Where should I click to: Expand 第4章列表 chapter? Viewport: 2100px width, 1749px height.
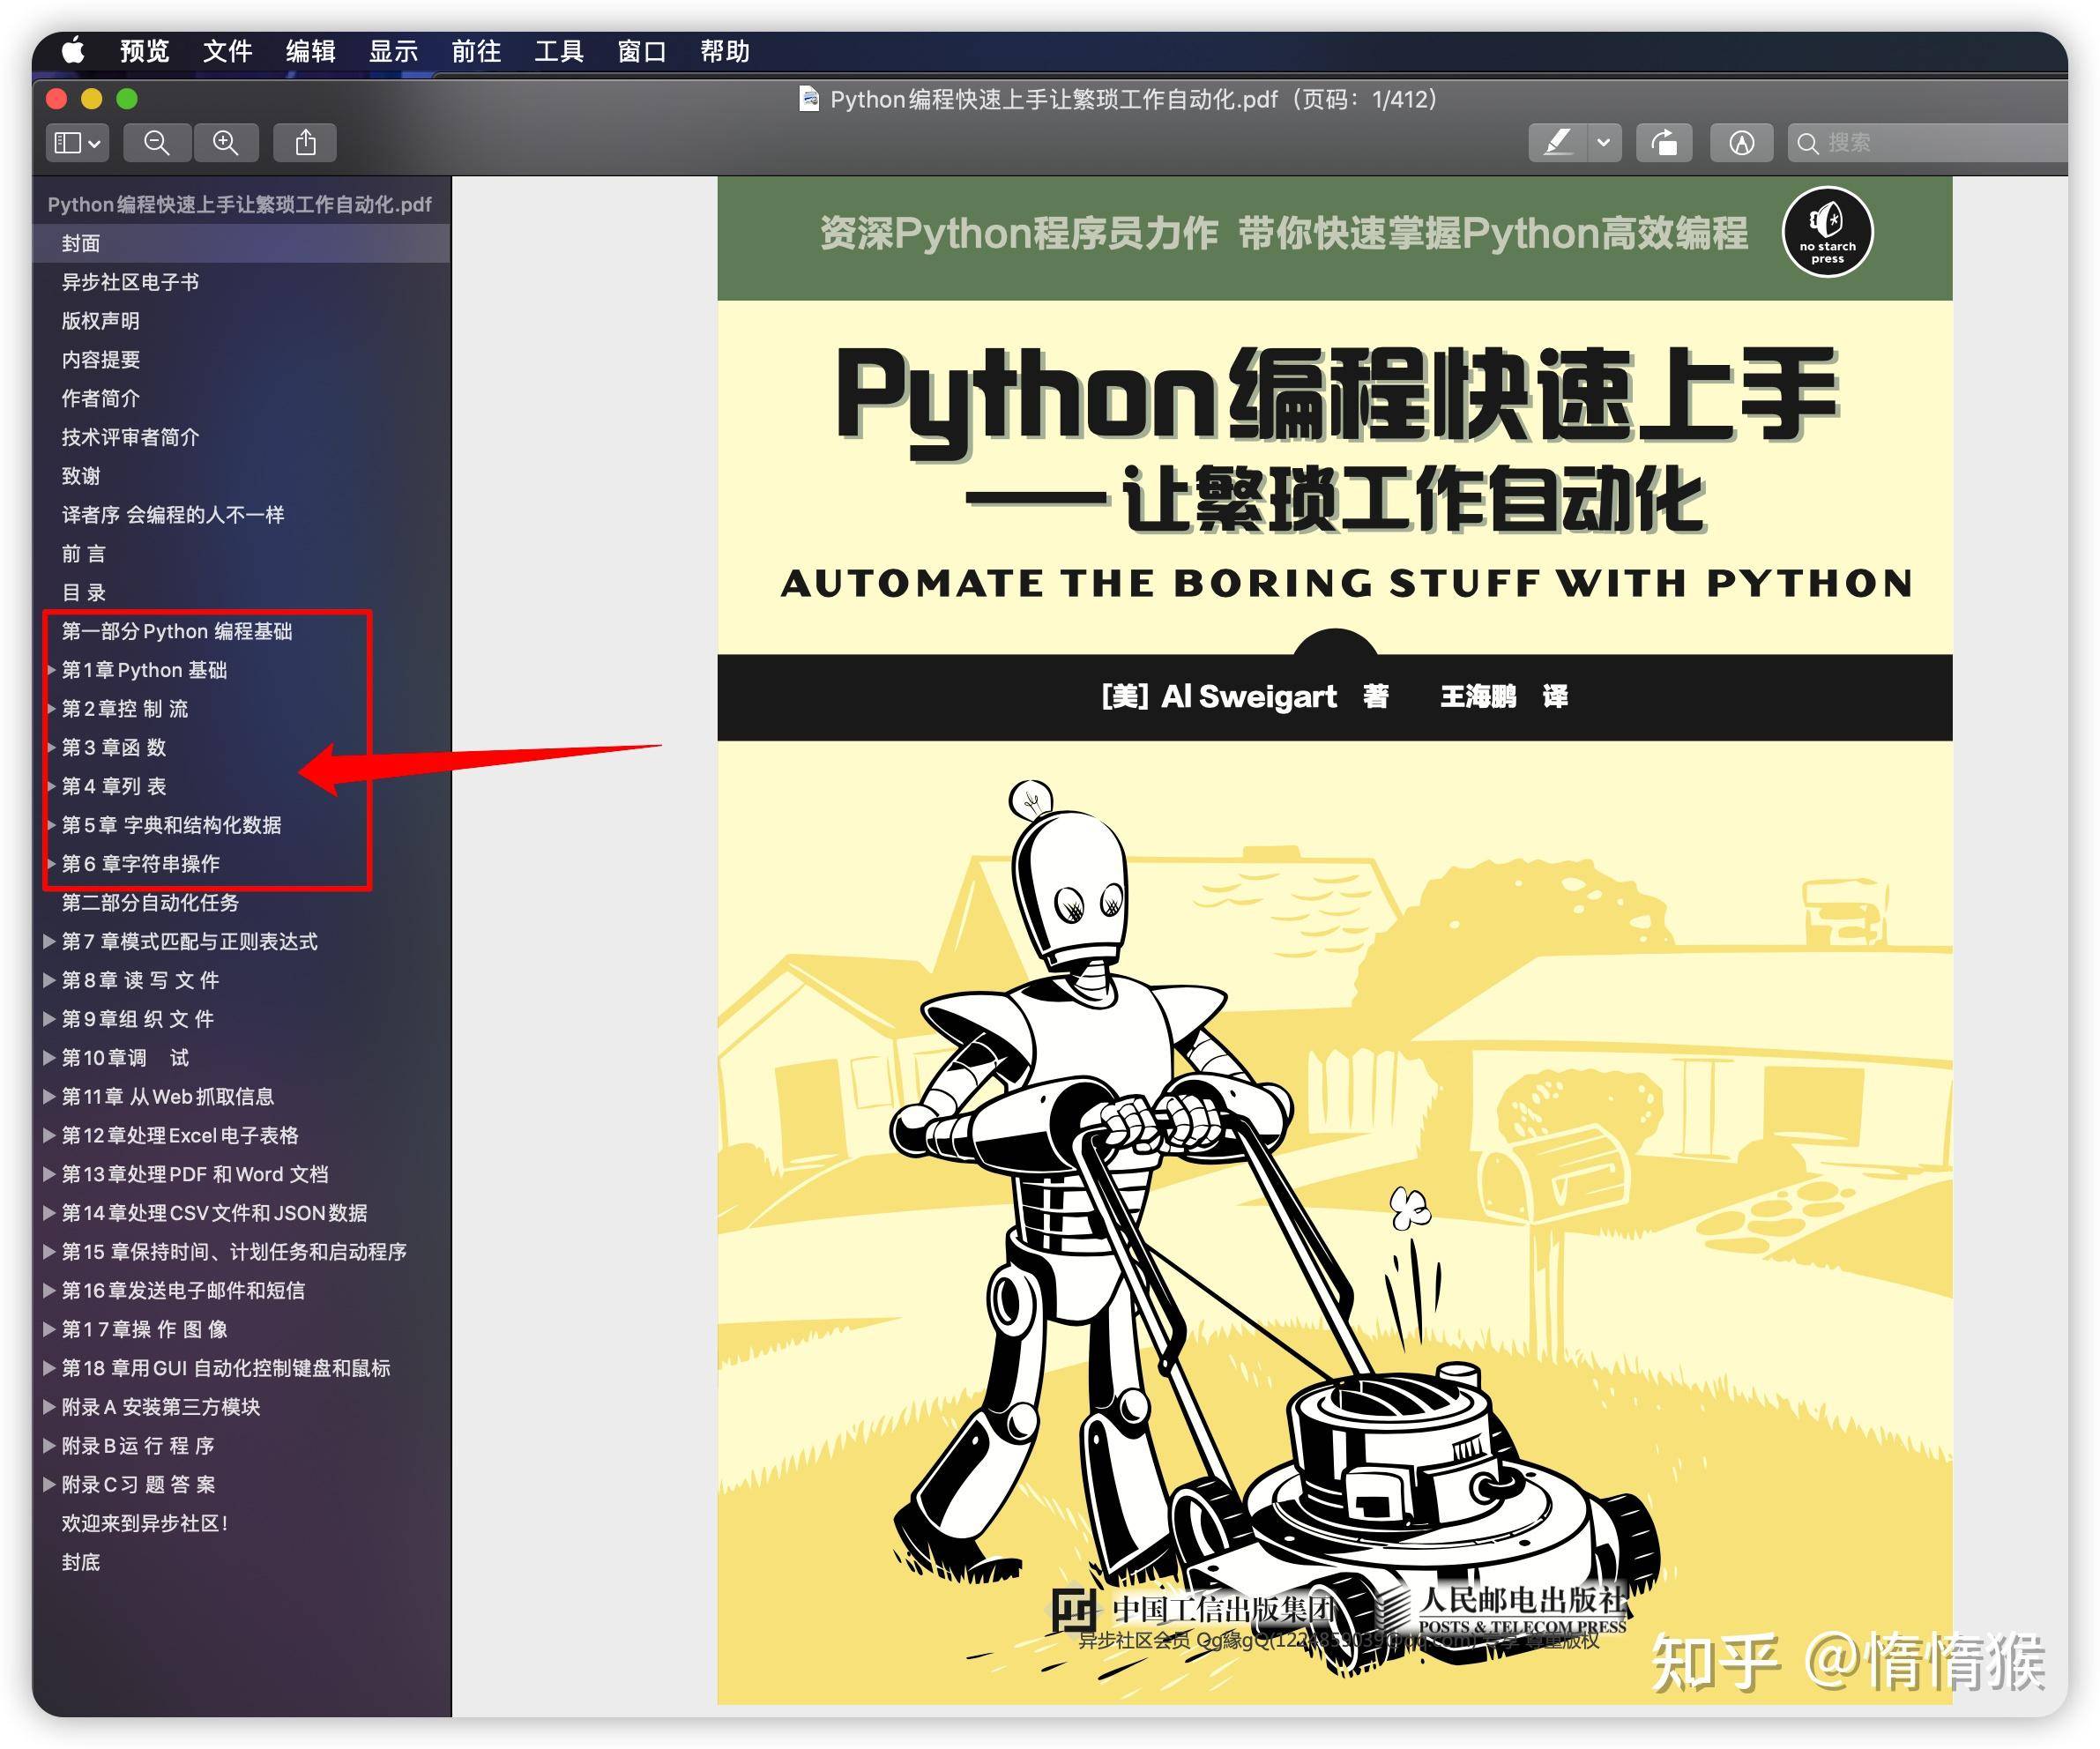pos(50,786)
